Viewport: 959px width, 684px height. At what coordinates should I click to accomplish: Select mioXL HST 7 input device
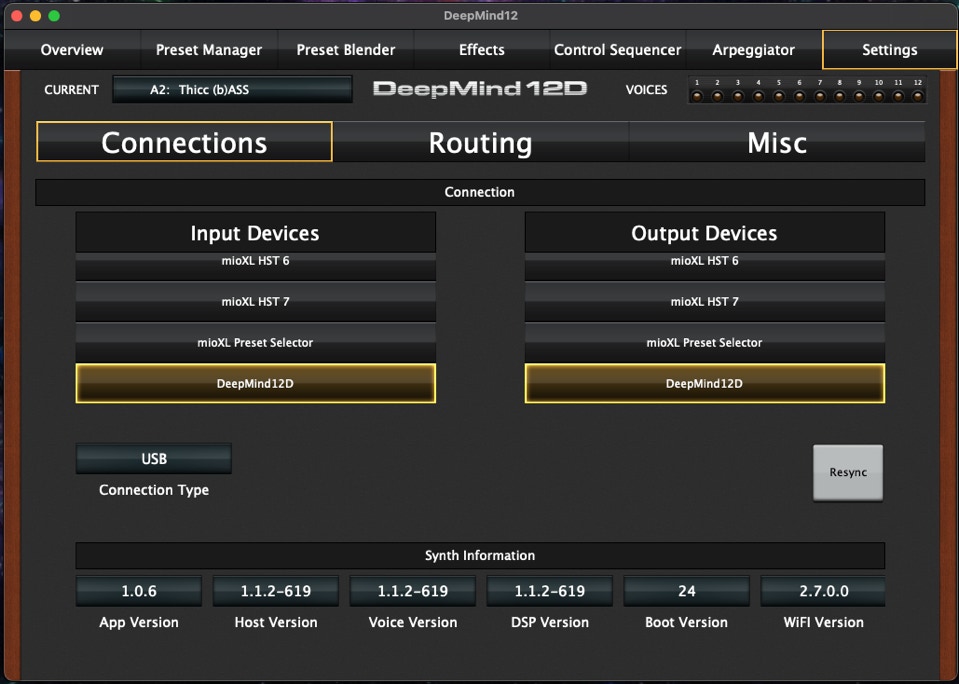[256, 302]
